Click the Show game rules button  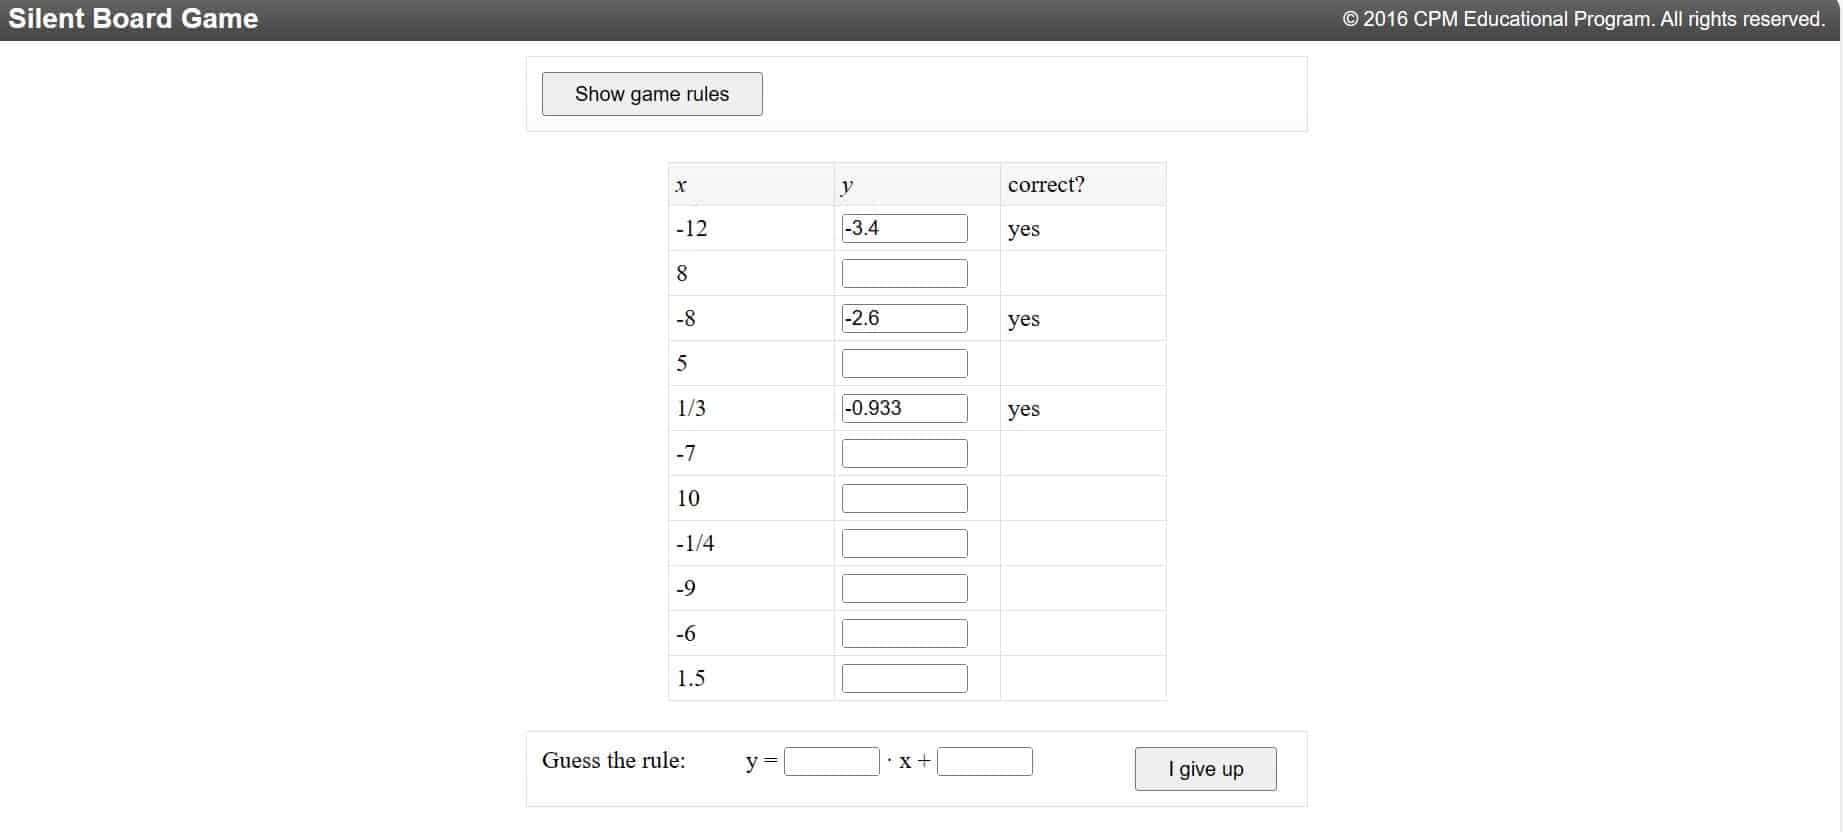[x=651, y=93]
